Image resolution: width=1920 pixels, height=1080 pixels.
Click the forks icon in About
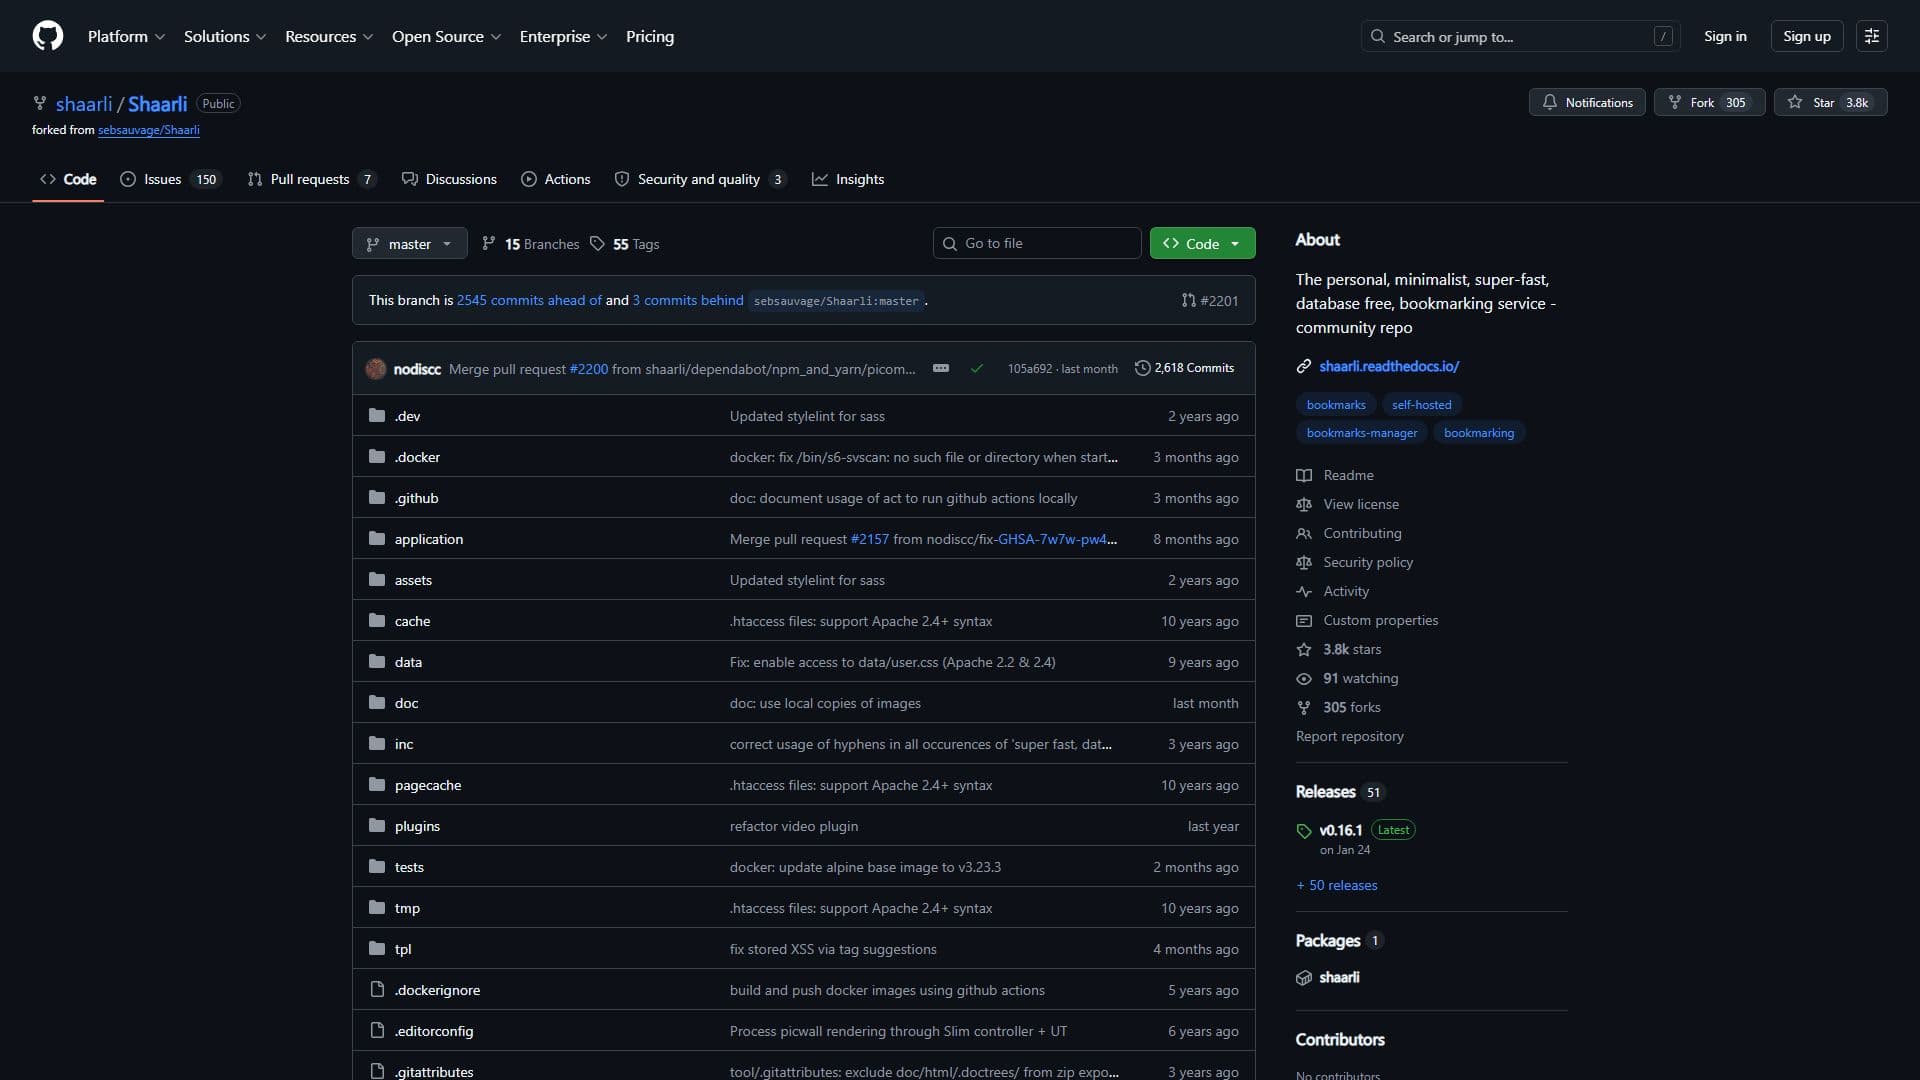pyautogui.click(x=1304, y=707)
